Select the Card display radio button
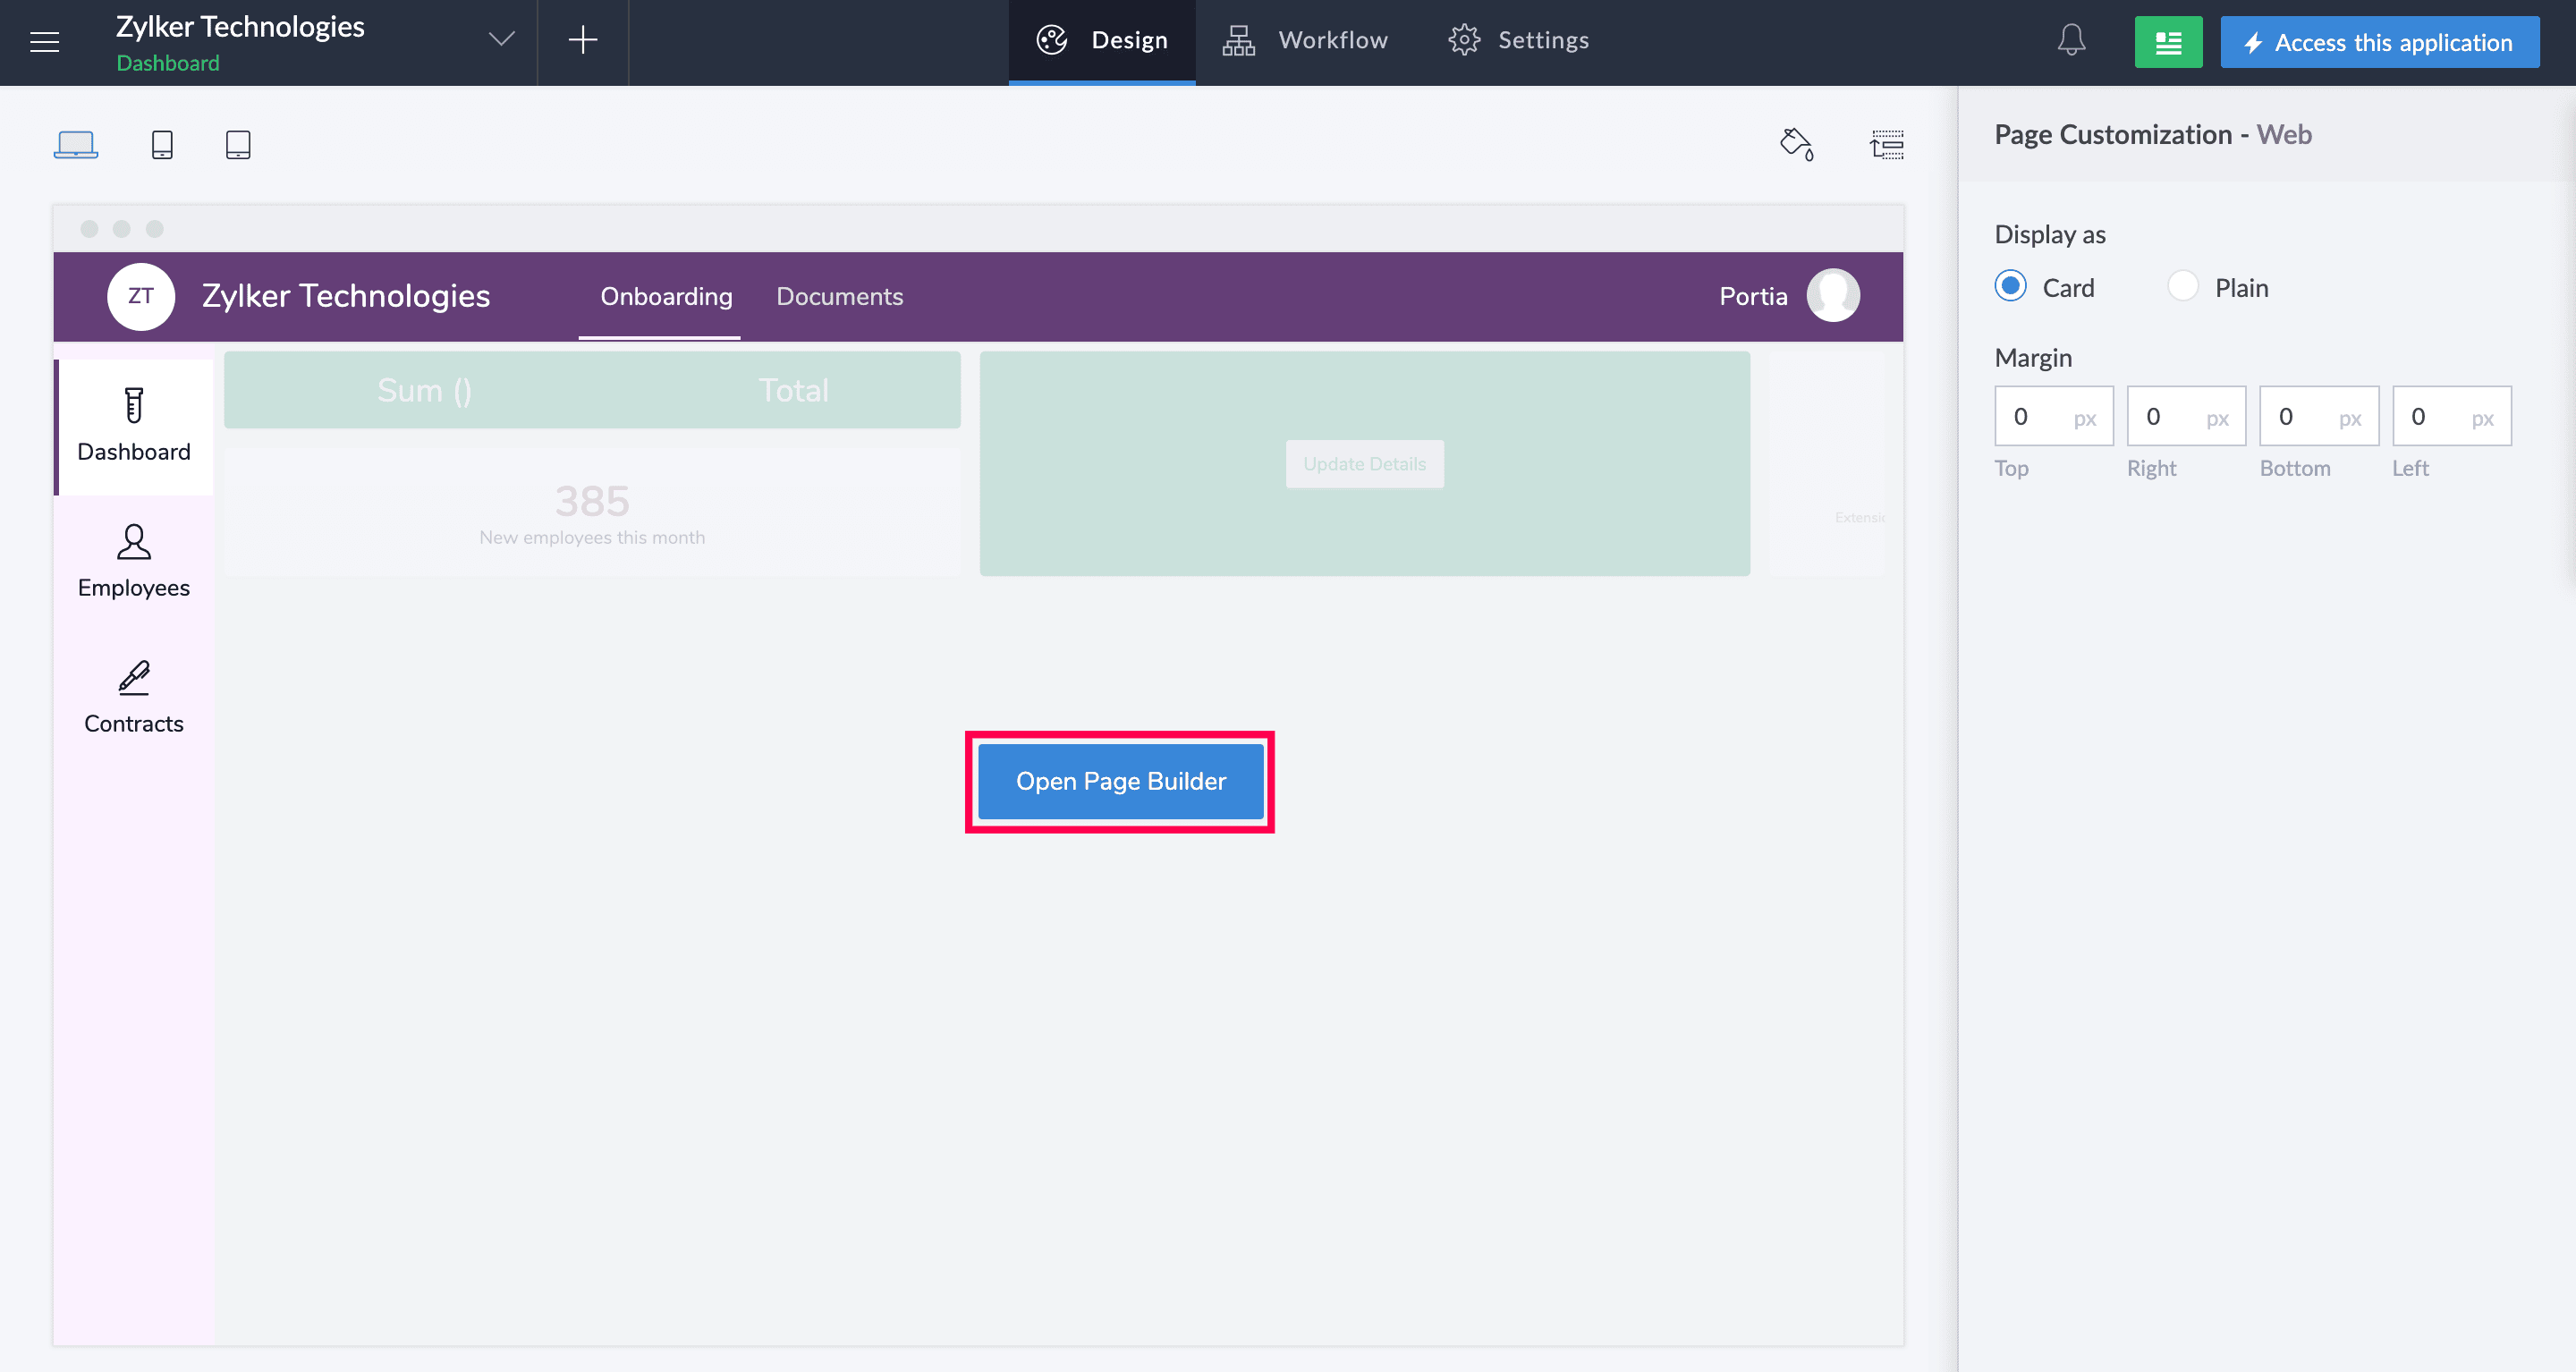2576x1372 pixels. 2010,287
